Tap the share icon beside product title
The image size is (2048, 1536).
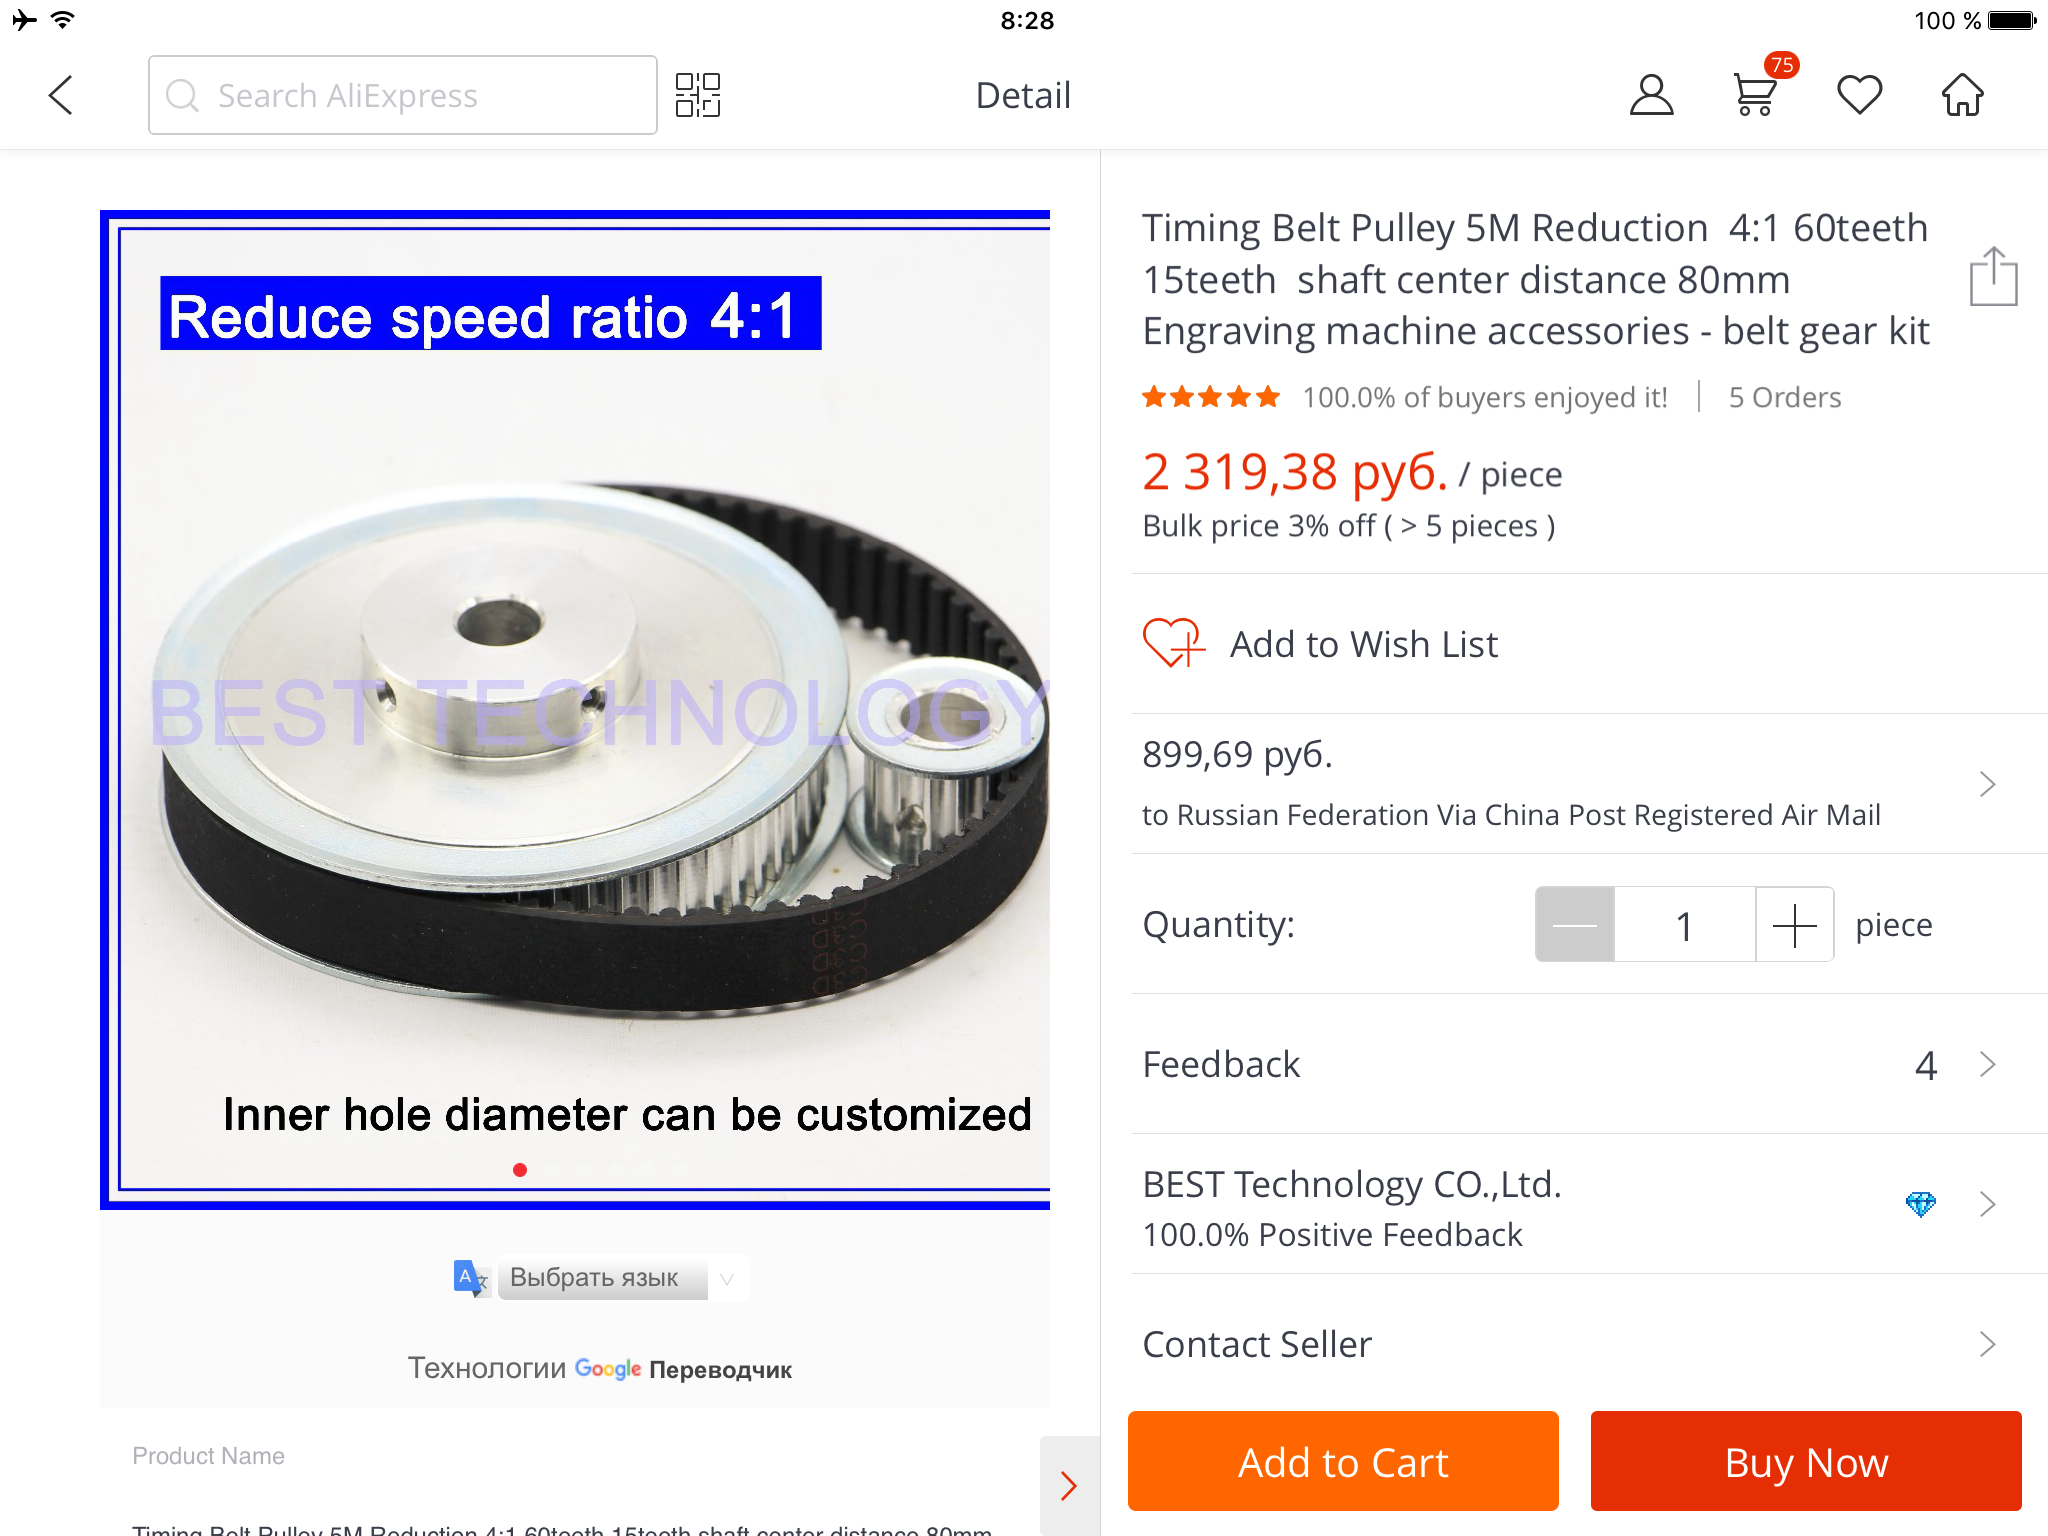[1993, 277]
